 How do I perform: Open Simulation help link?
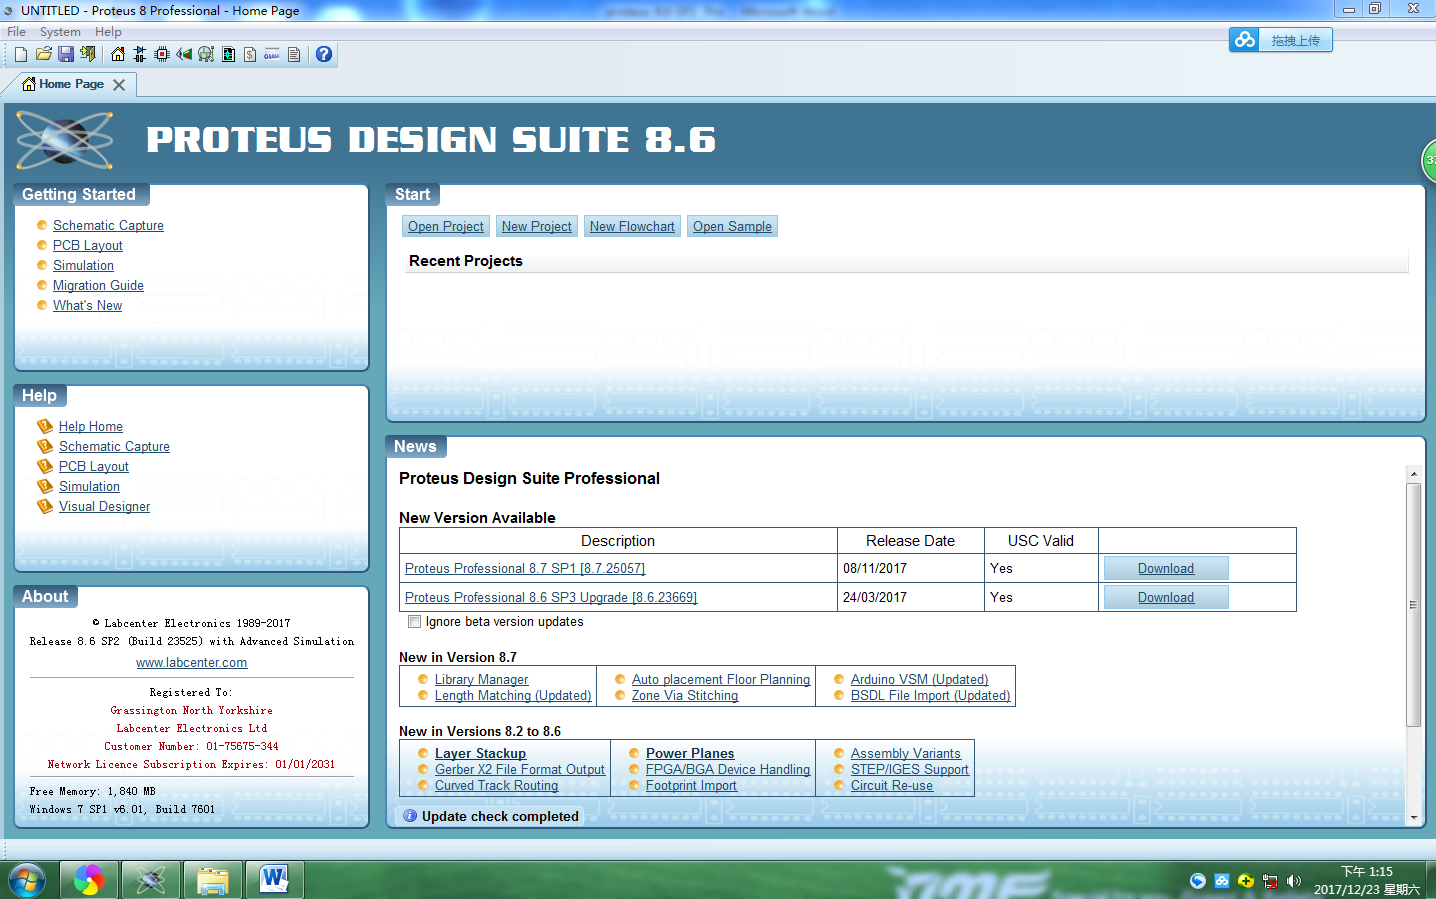point(89,487)
